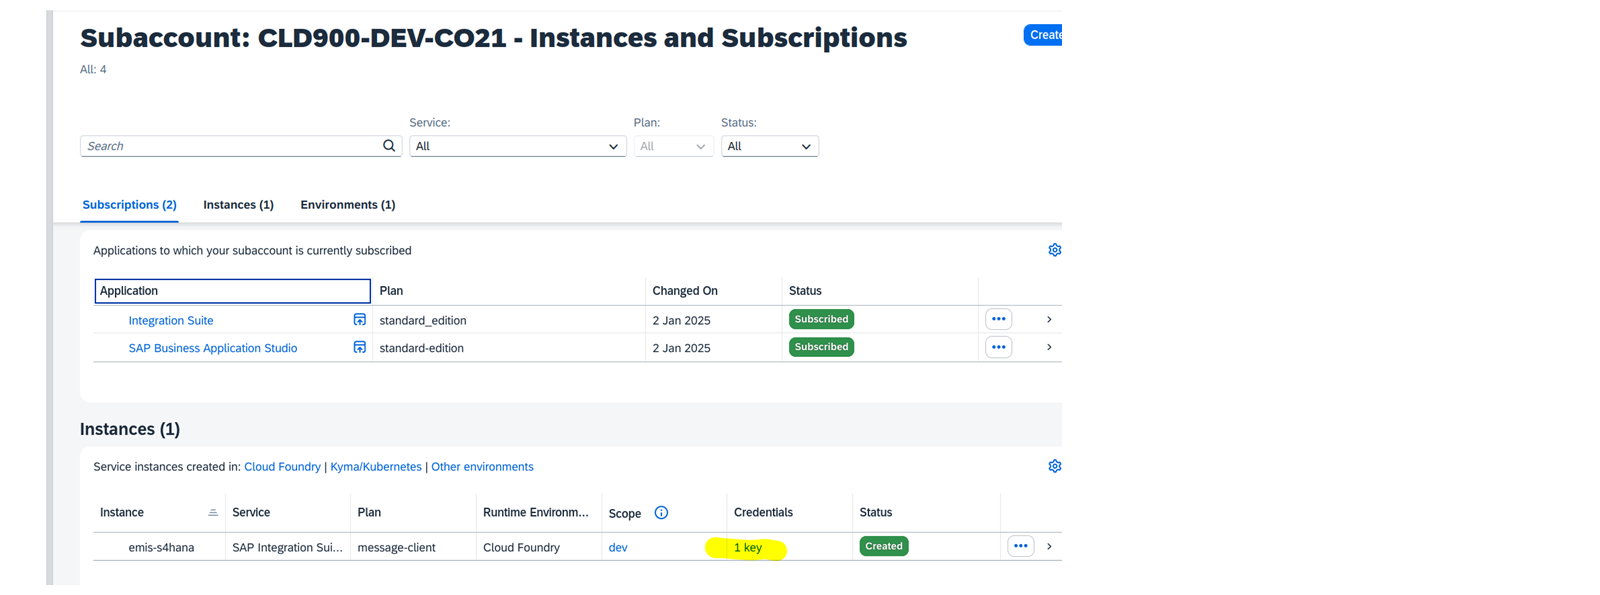
Task: Select the Cloud Foundry runtime cell
Action: pos(521,548)
